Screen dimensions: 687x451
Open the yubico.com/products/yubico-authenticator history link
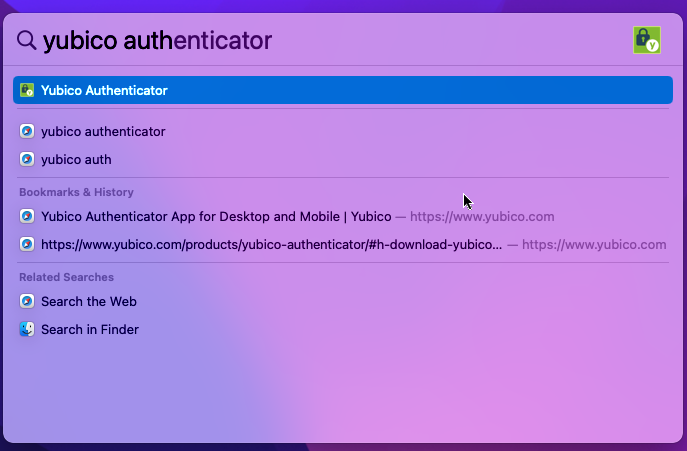tap(343, 245)
